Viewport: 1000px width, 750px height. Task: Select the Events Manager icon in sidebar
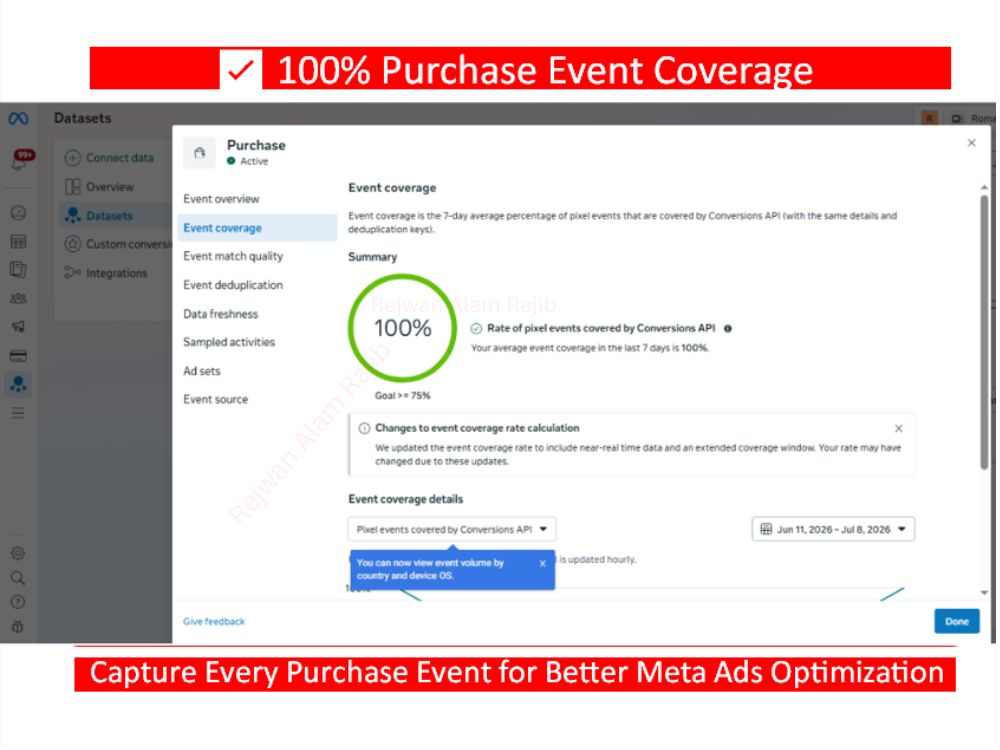coord(18,385)
